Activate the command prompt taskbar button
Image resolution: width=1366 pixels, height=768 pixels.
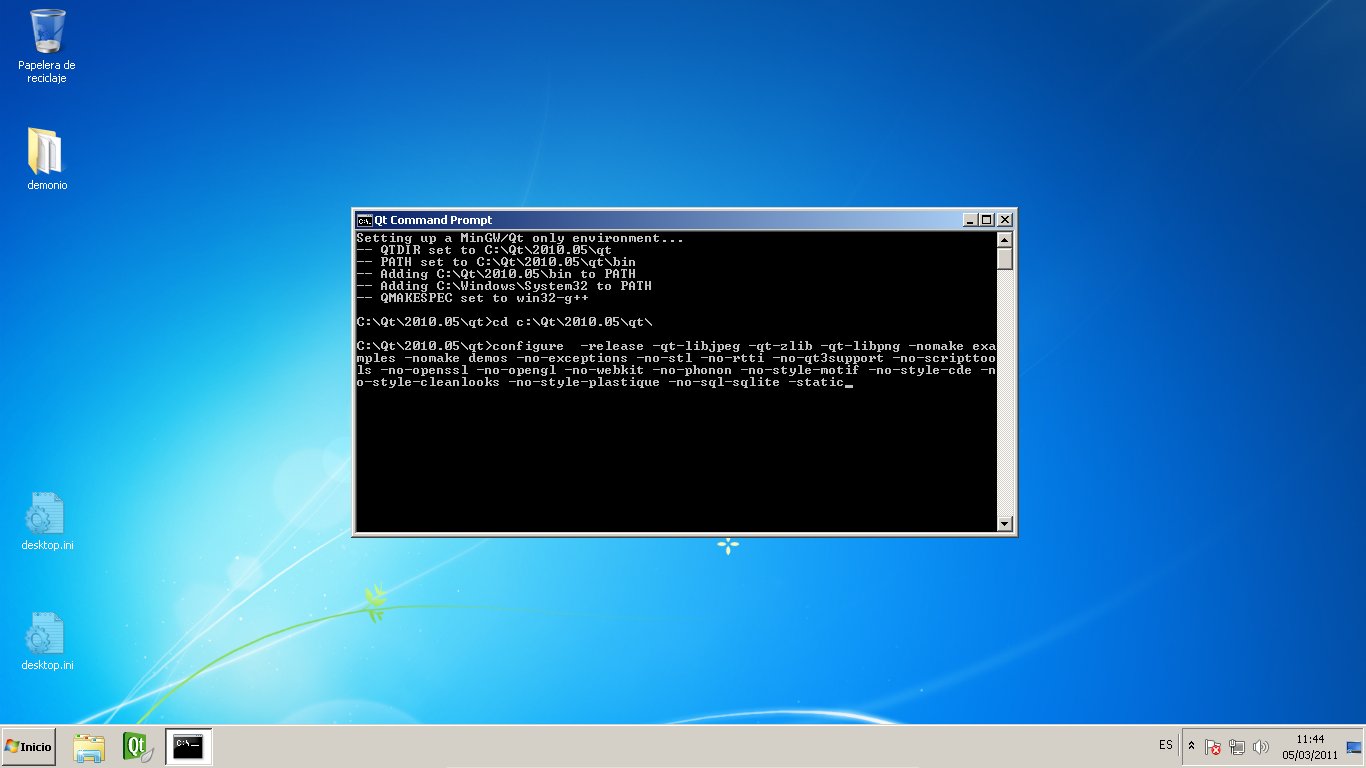coord(189,747)
